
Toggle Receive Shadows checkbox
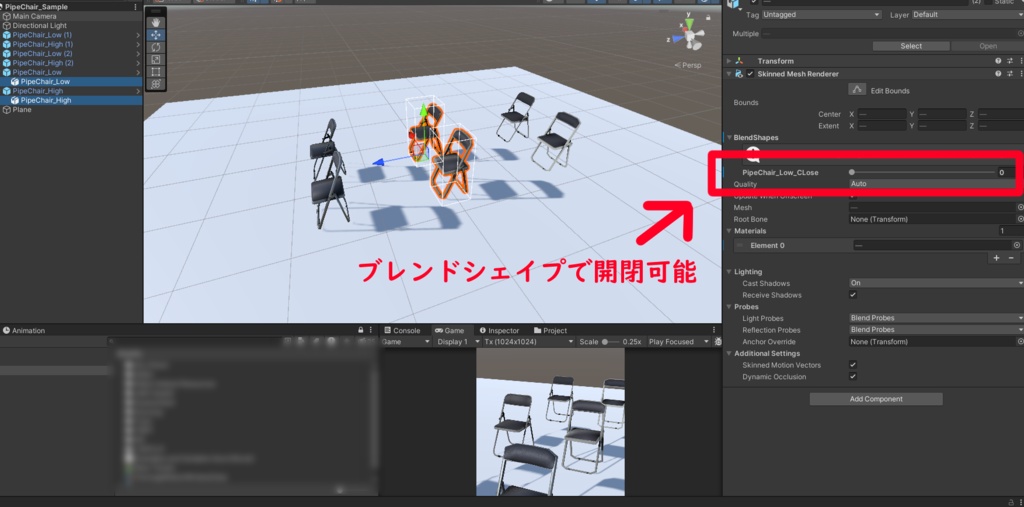point(853,295)
